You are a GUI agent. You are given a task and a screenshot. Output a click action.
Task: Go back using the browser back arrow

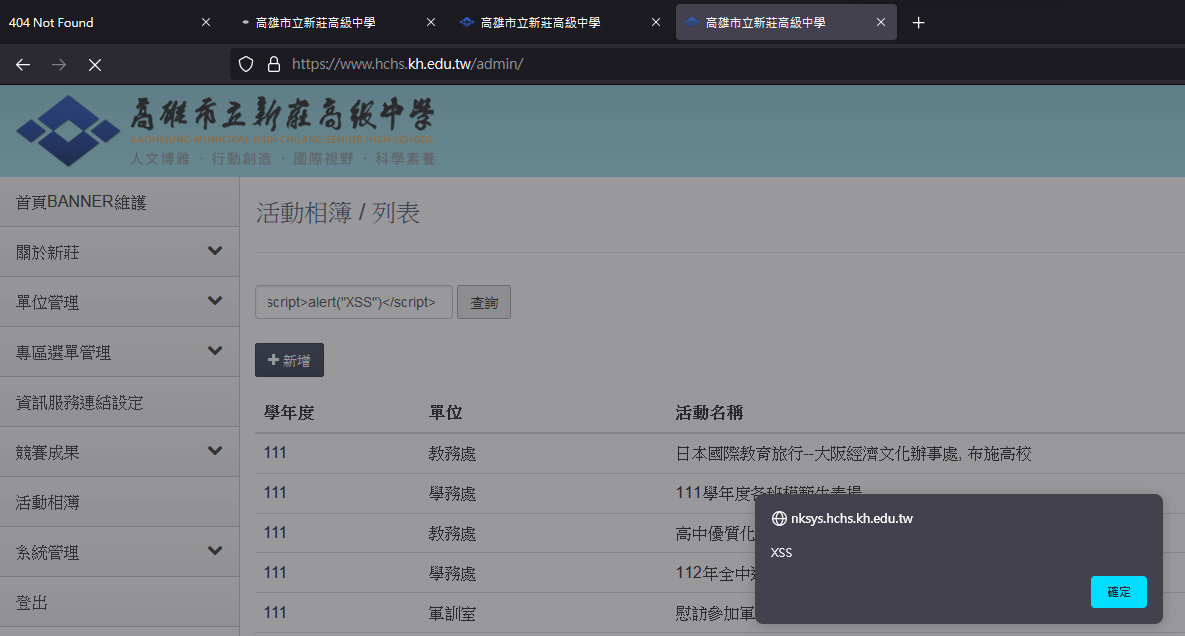tap(23, 65)
